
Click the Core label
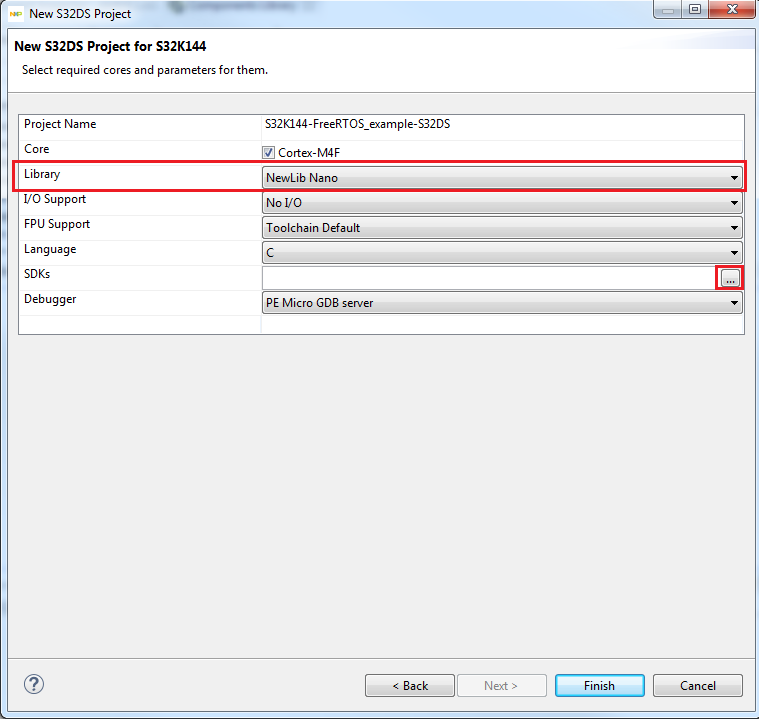pos(36,149)
